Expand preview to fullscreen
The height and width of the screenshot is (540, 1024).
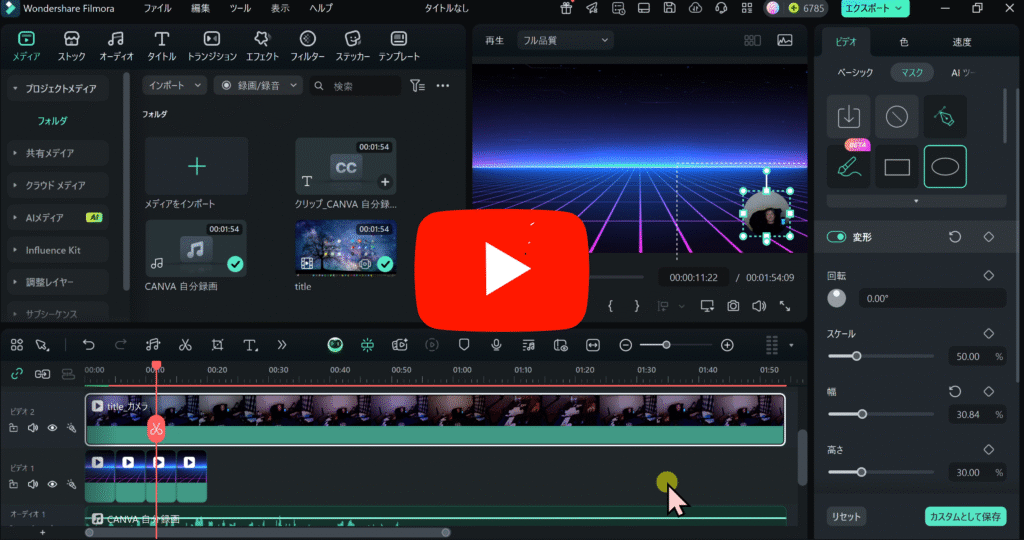(x=784, y=306)
